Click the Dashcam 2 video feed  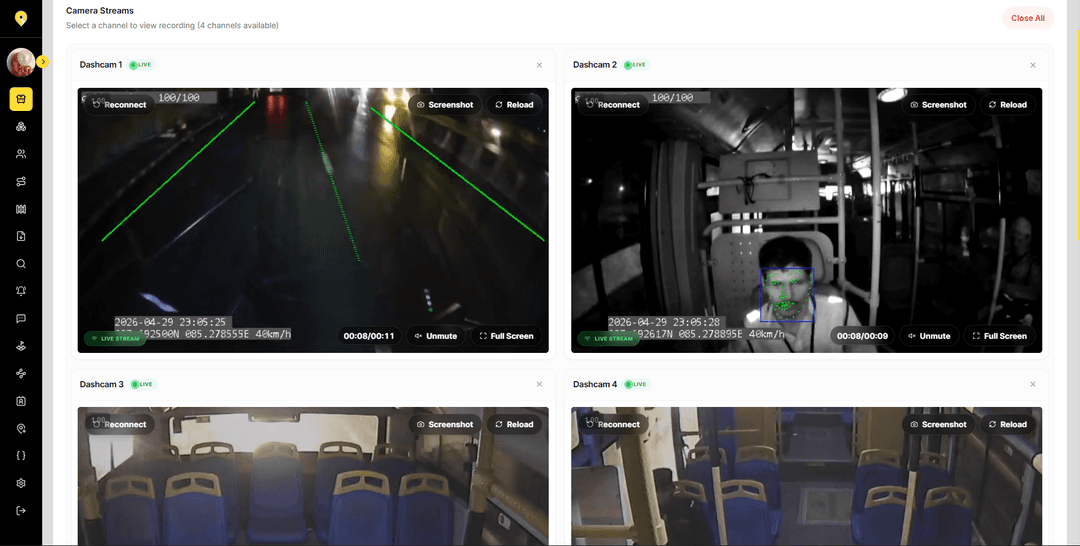click(x=807, y=220)
